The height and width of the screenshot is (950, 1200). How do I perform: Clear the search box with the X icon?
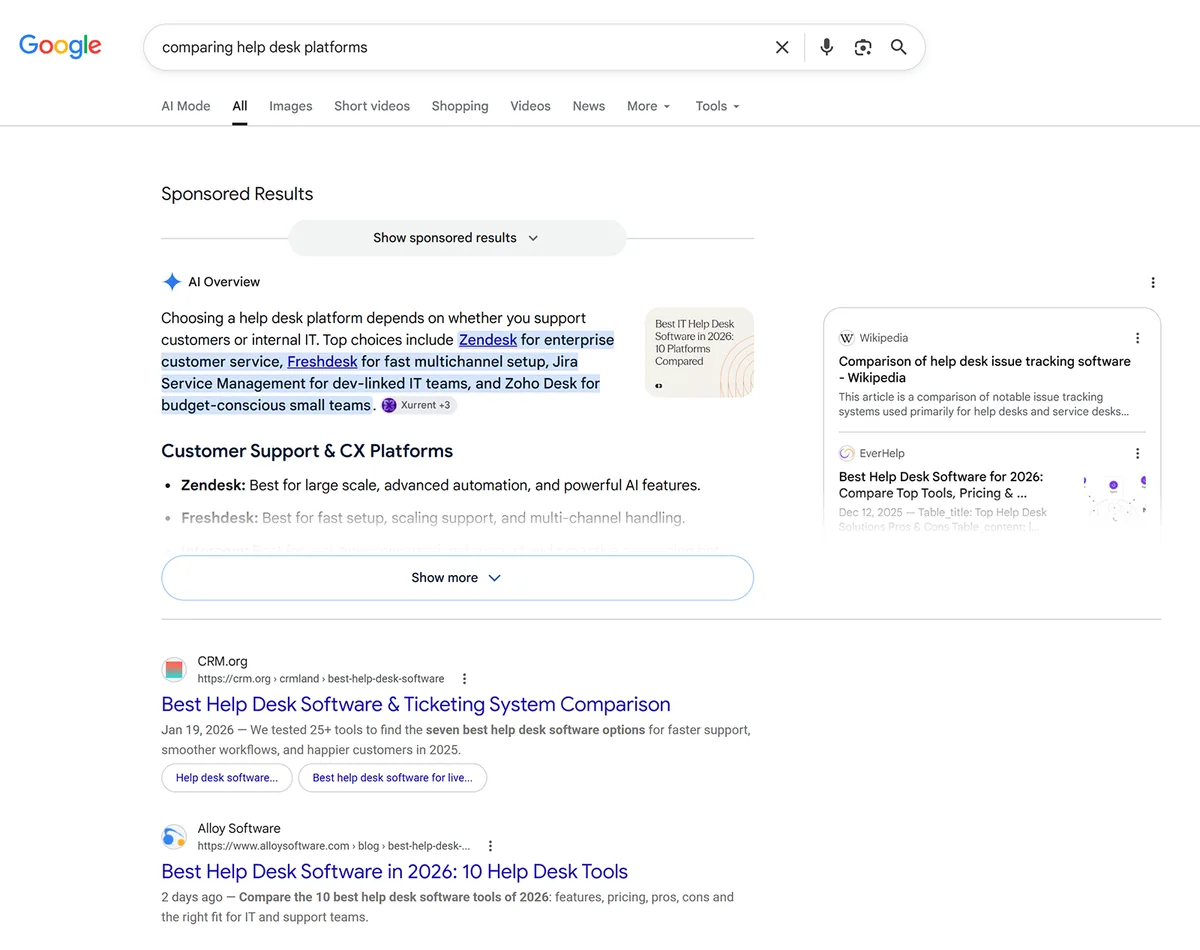[782, 47]
